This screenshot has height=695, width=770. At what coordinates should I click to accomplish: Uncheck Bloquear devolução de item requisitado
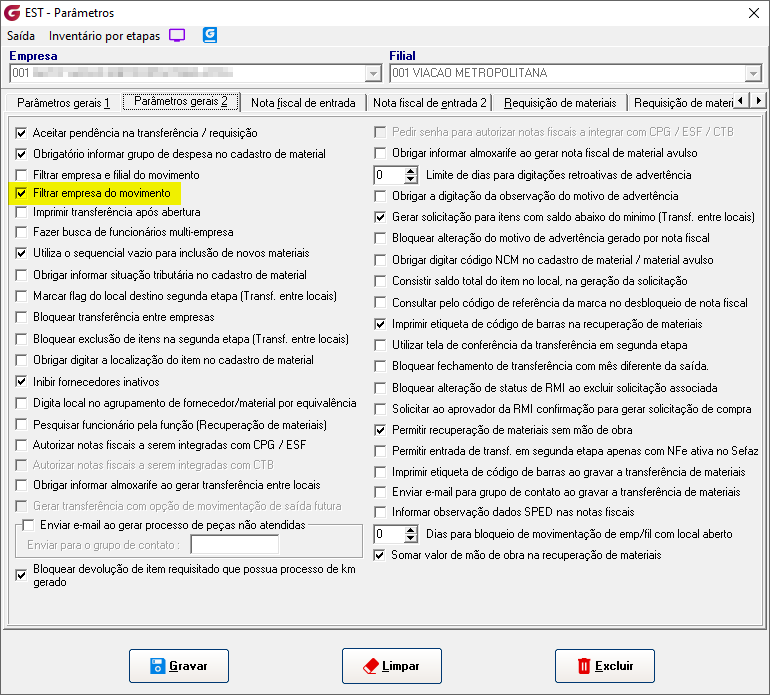click(x=21, y=575)
